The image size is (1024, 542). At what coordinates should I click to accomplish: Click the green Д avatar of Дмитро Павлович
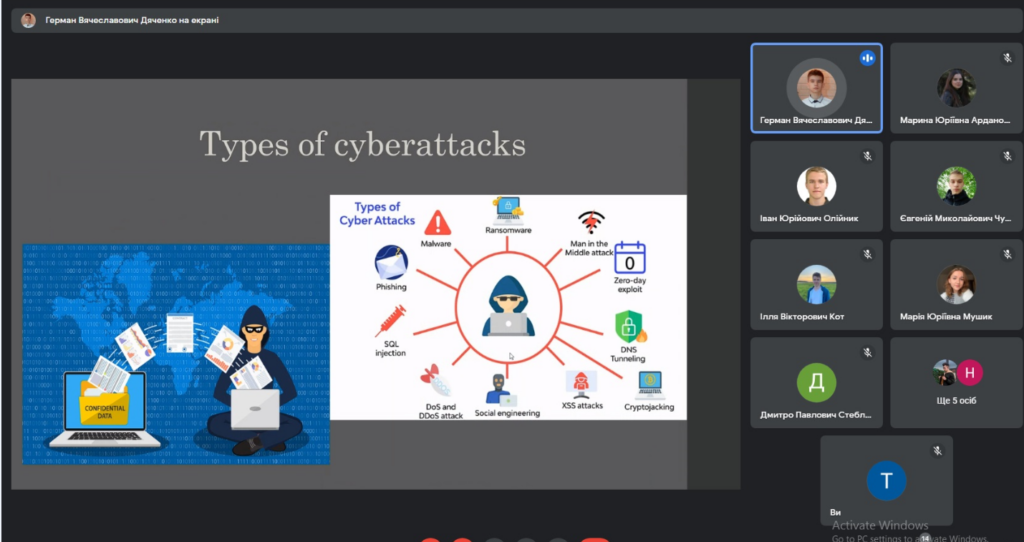tap(816, 382)
